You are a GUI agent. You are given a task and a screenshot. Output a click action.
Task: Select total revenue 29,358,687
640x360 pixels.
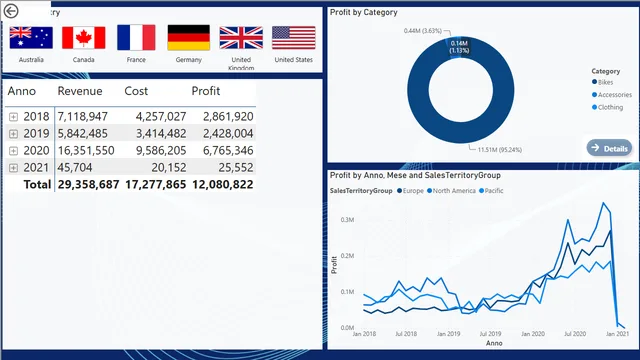[x=88, y=184]
